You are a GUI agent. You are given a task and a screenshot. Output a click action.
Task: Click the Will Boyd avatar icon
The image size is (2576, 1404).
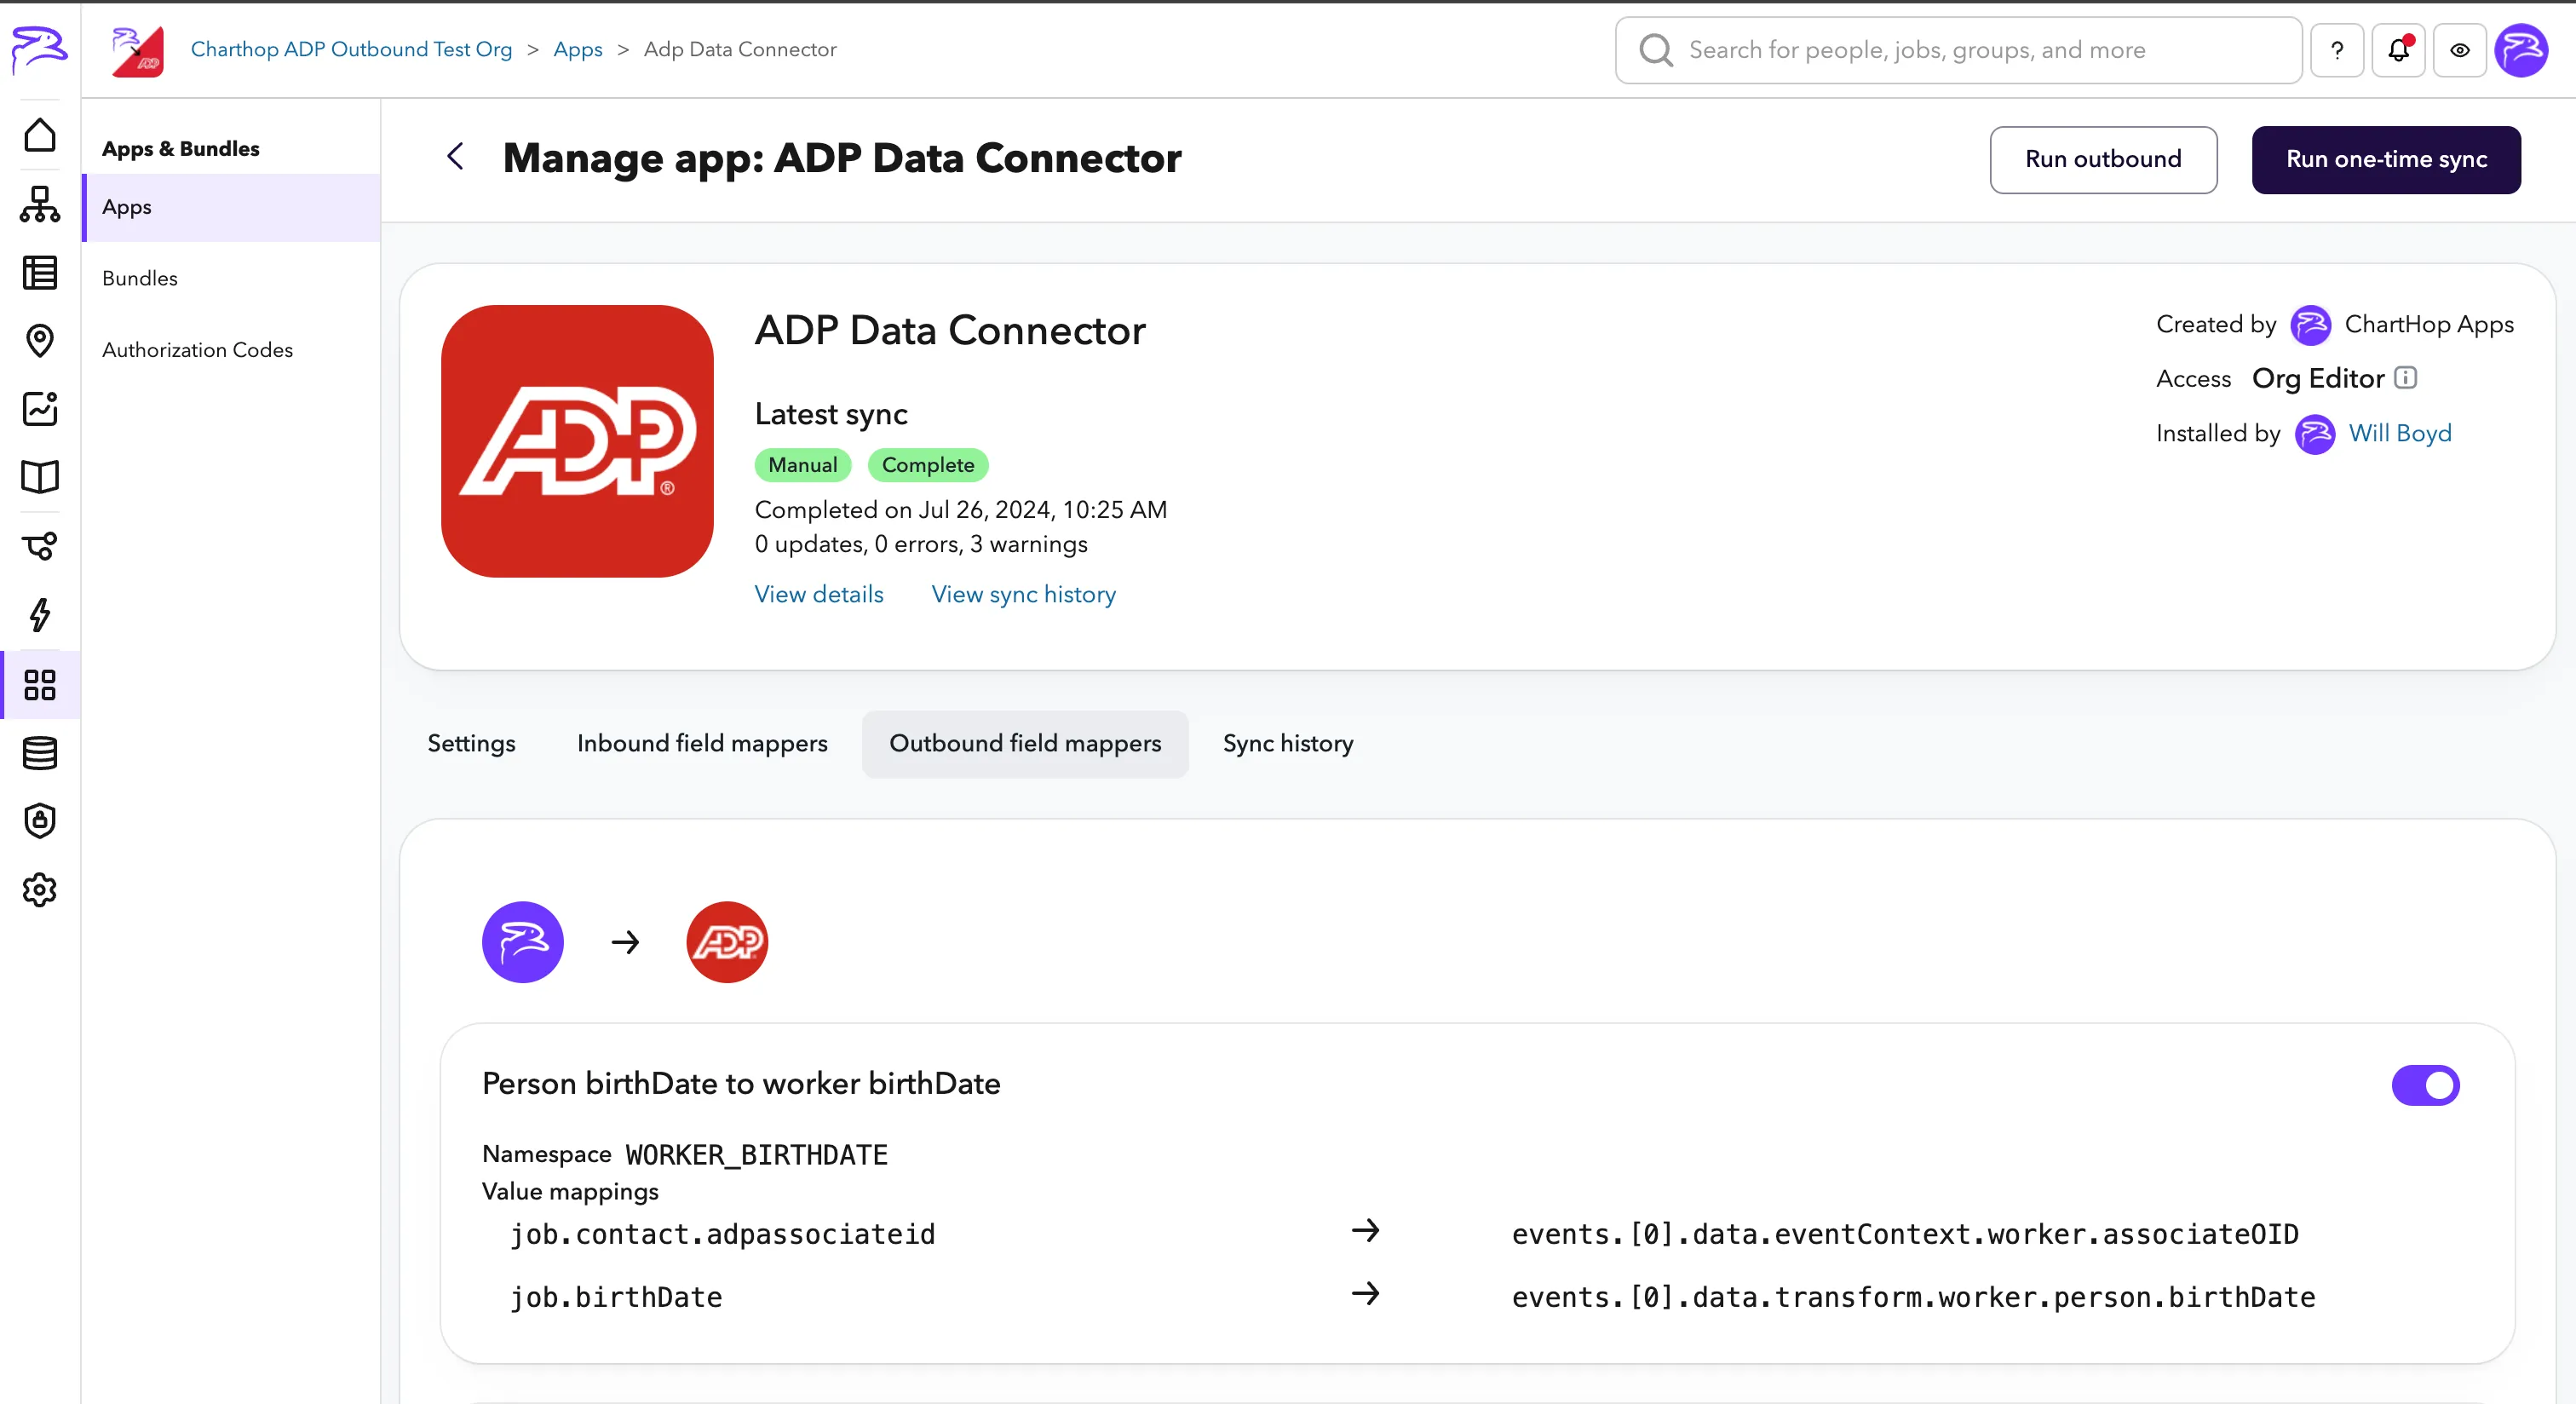2314,434
